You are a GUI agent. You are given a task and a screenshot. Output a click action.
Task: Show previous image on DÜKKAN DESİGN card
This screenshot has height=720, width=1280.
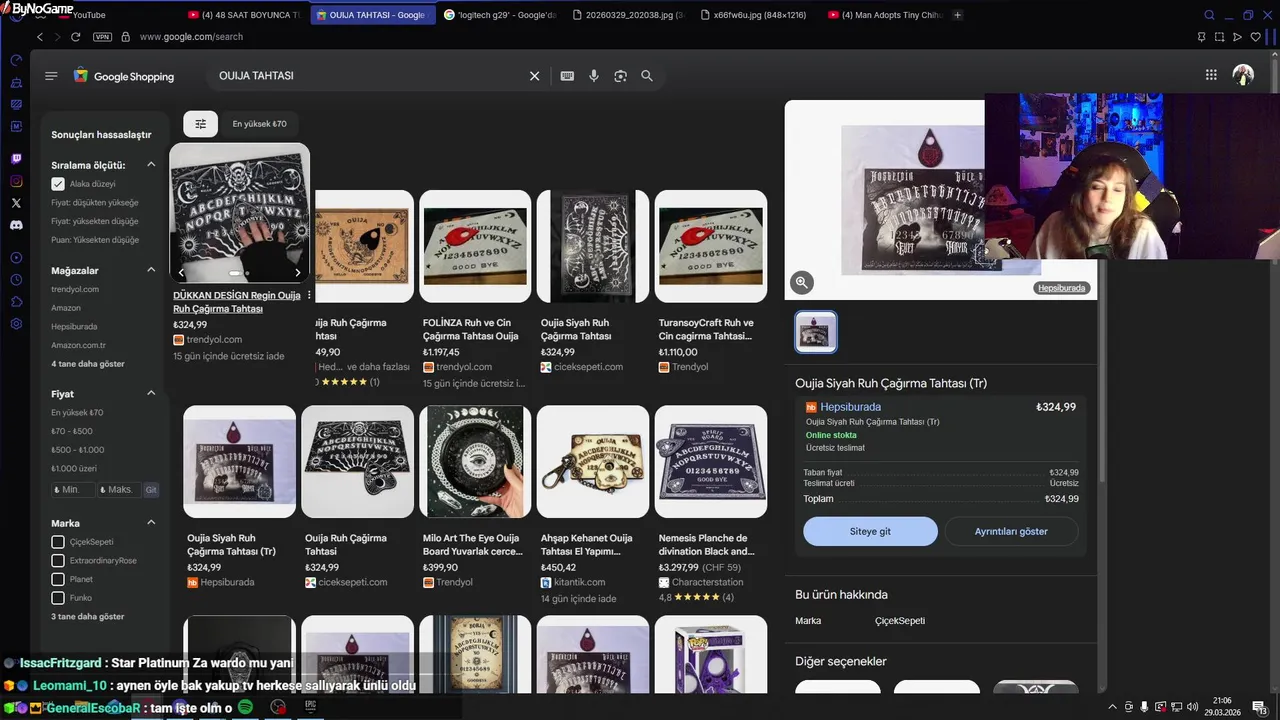pos(181,272)
